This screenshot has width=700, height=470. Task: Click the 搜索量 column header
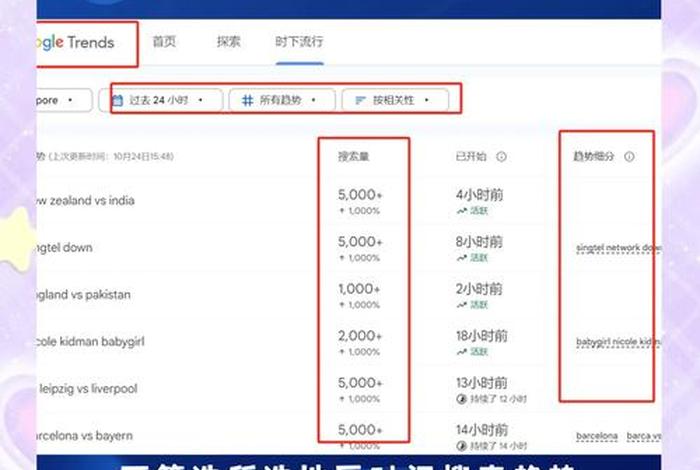354,157
